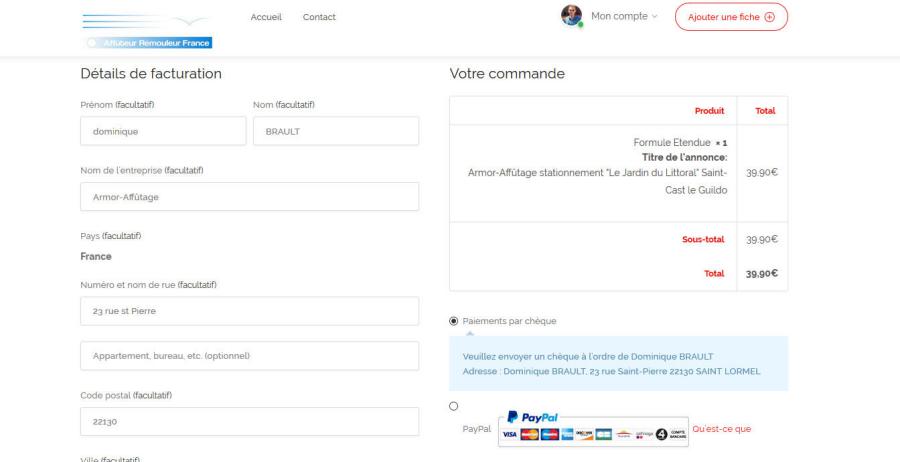Click the user profile avatar picture

point(572,16)
